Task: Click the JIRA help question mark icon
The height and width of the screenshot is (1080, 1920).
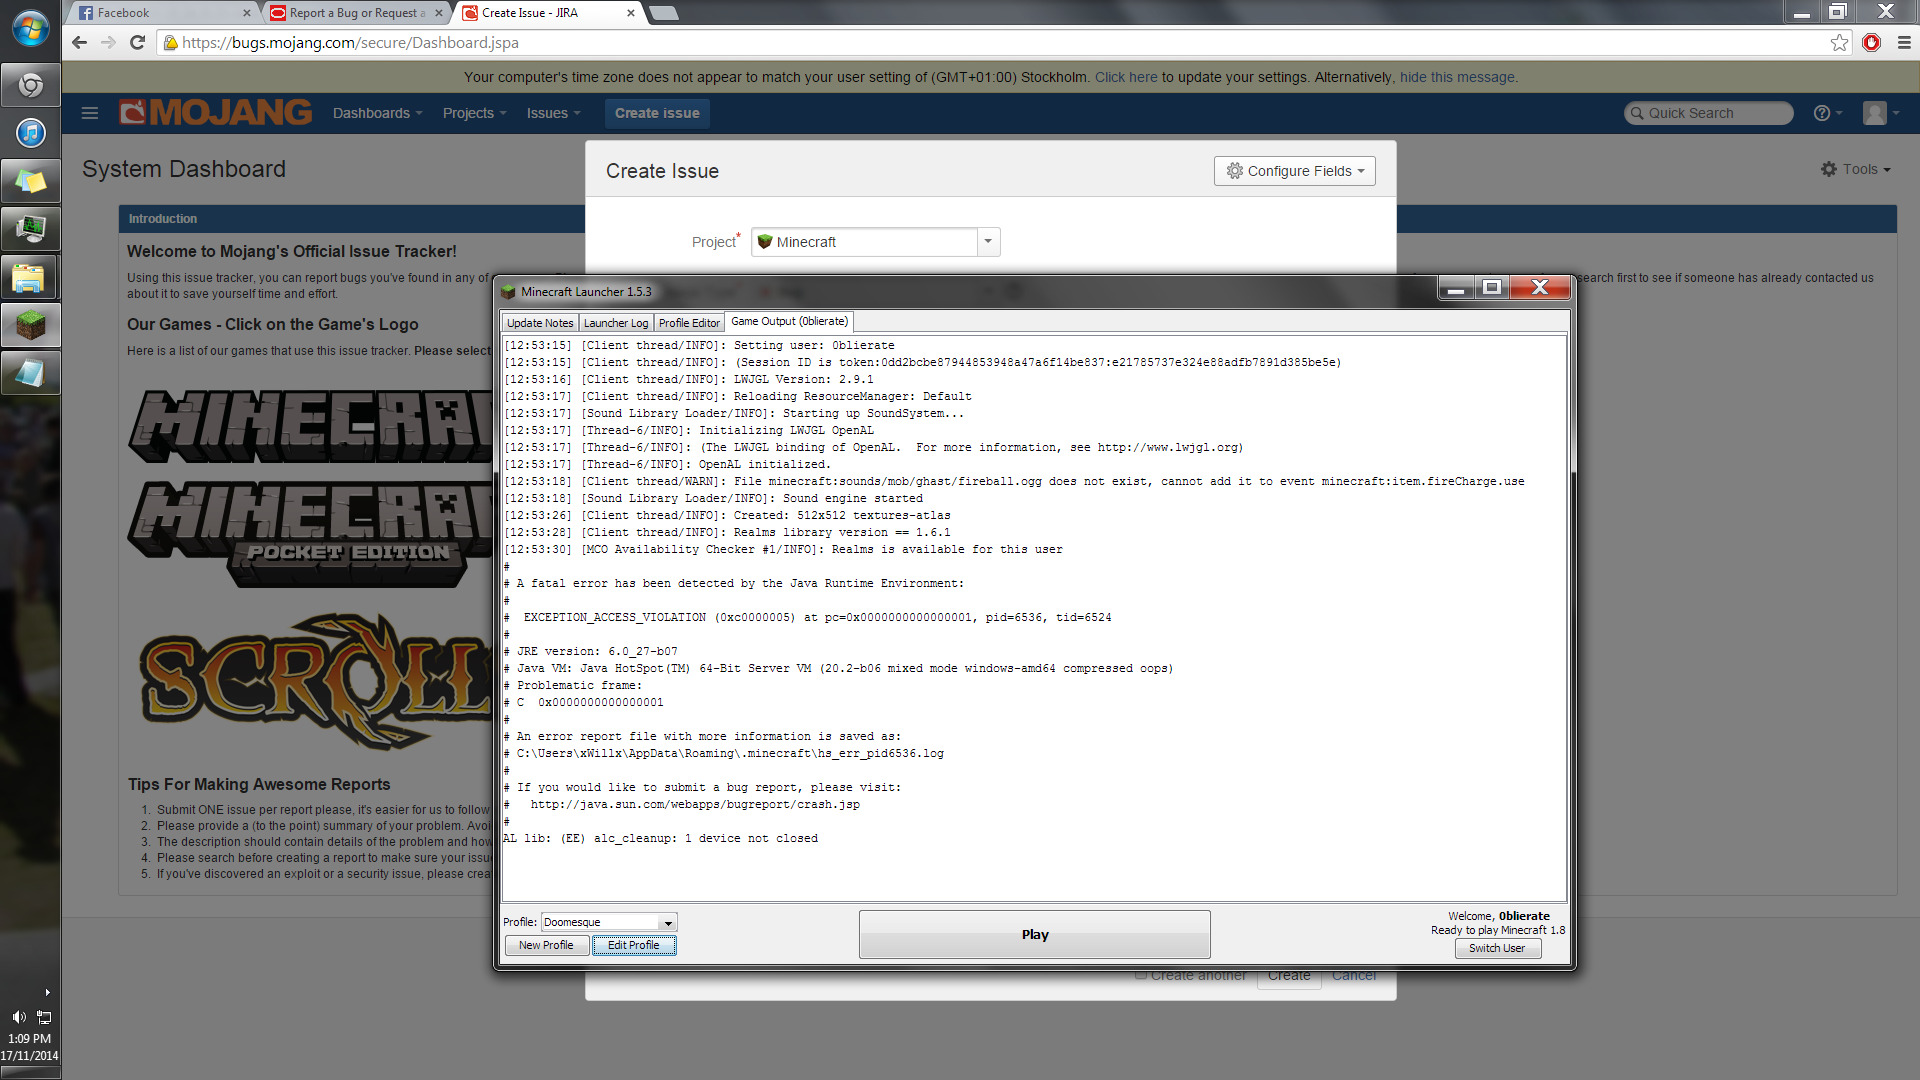Action: (1822, 113)
